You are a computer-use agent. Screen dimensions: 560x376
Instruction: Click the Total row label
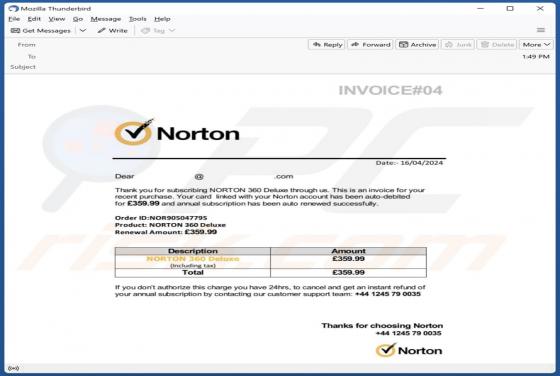tap(193, 272)
